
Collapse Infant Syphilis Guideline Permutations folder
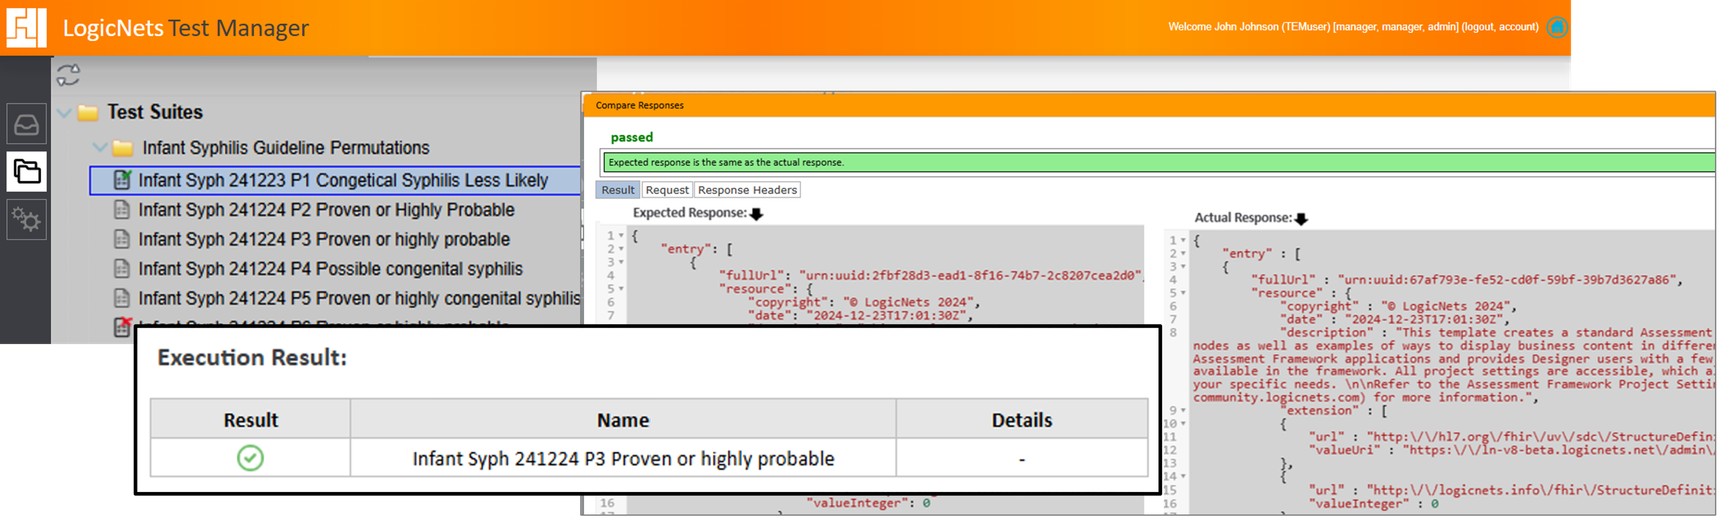coord(100,148)
